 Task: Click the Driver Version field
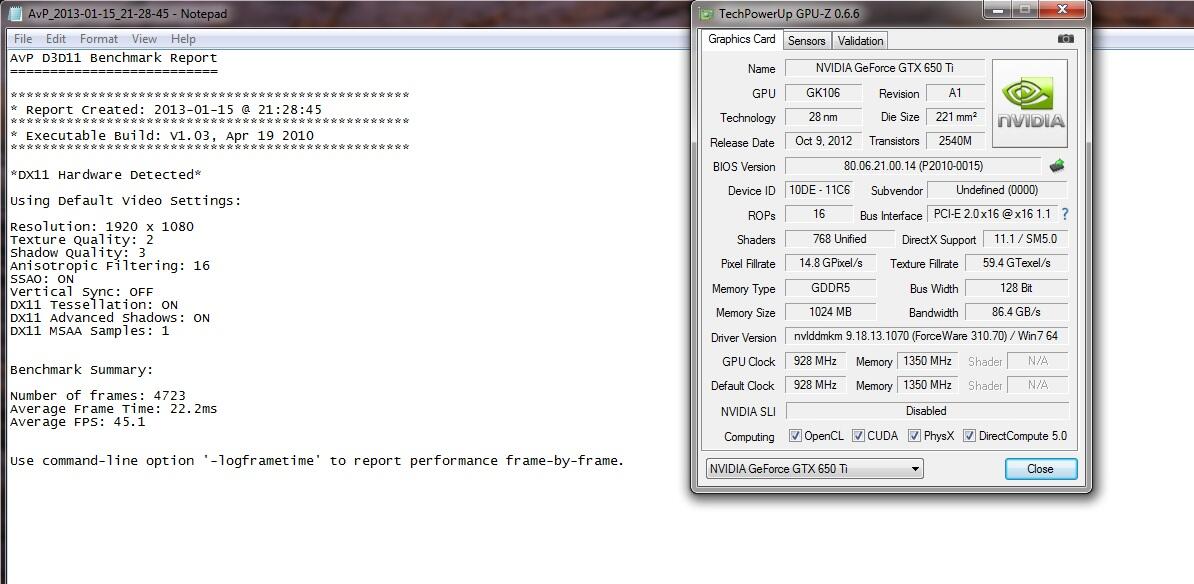click(x=926, y=337)
